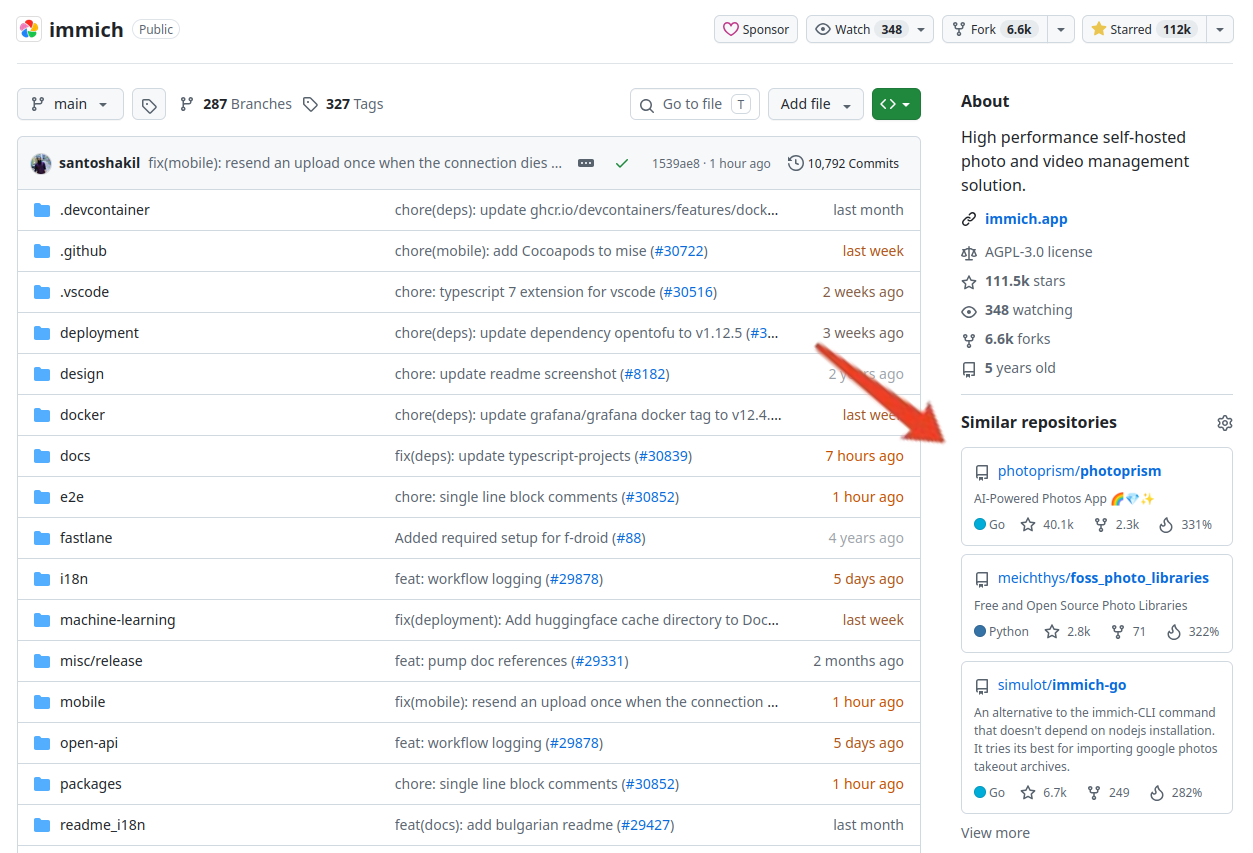Click the star icon beside 111.5k stars
Image resolution: width=1253 pixels, height=853 pixels.
(968, 282)
